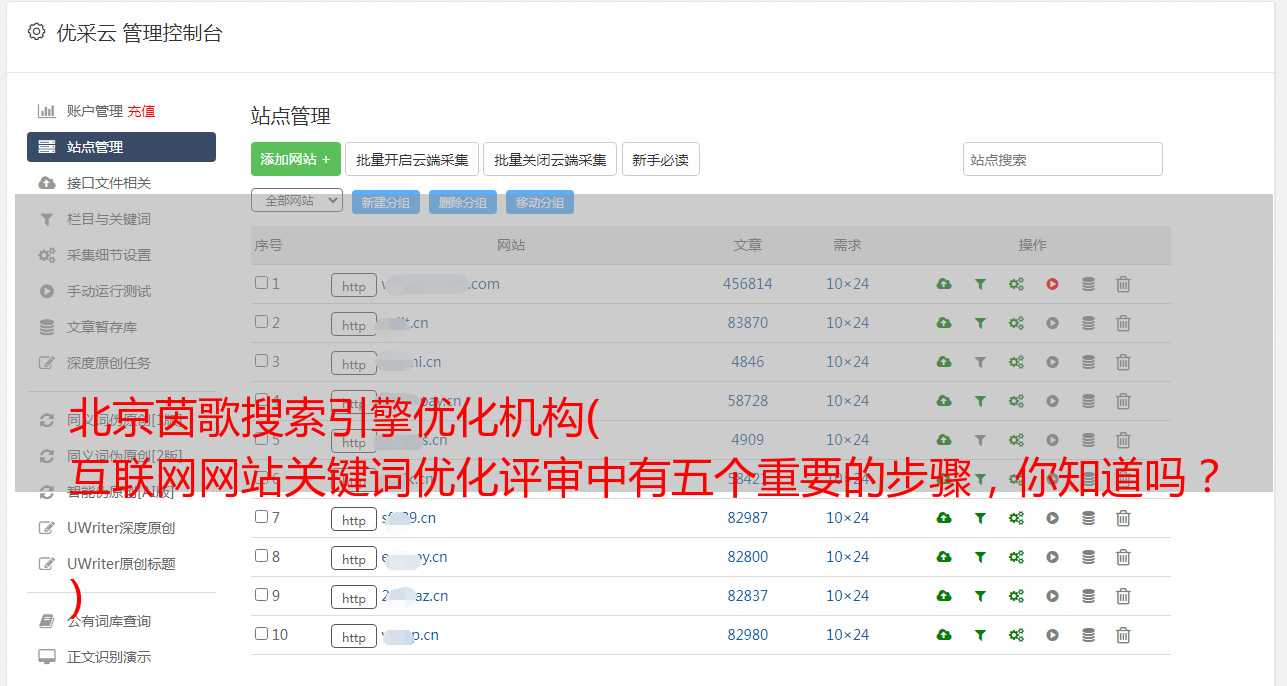Tick the checkbox for site row 3
The height and width of the screenshot is (686, 1287).
tap(261, 361)
